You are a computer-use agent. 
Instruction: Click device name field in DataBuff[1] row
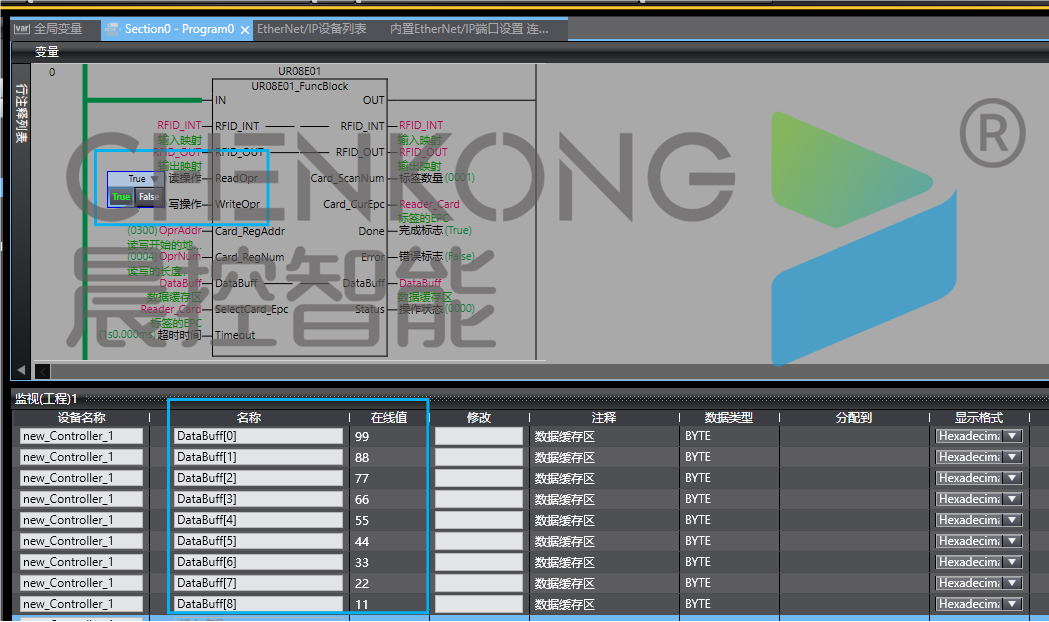(x=82, y=457)
